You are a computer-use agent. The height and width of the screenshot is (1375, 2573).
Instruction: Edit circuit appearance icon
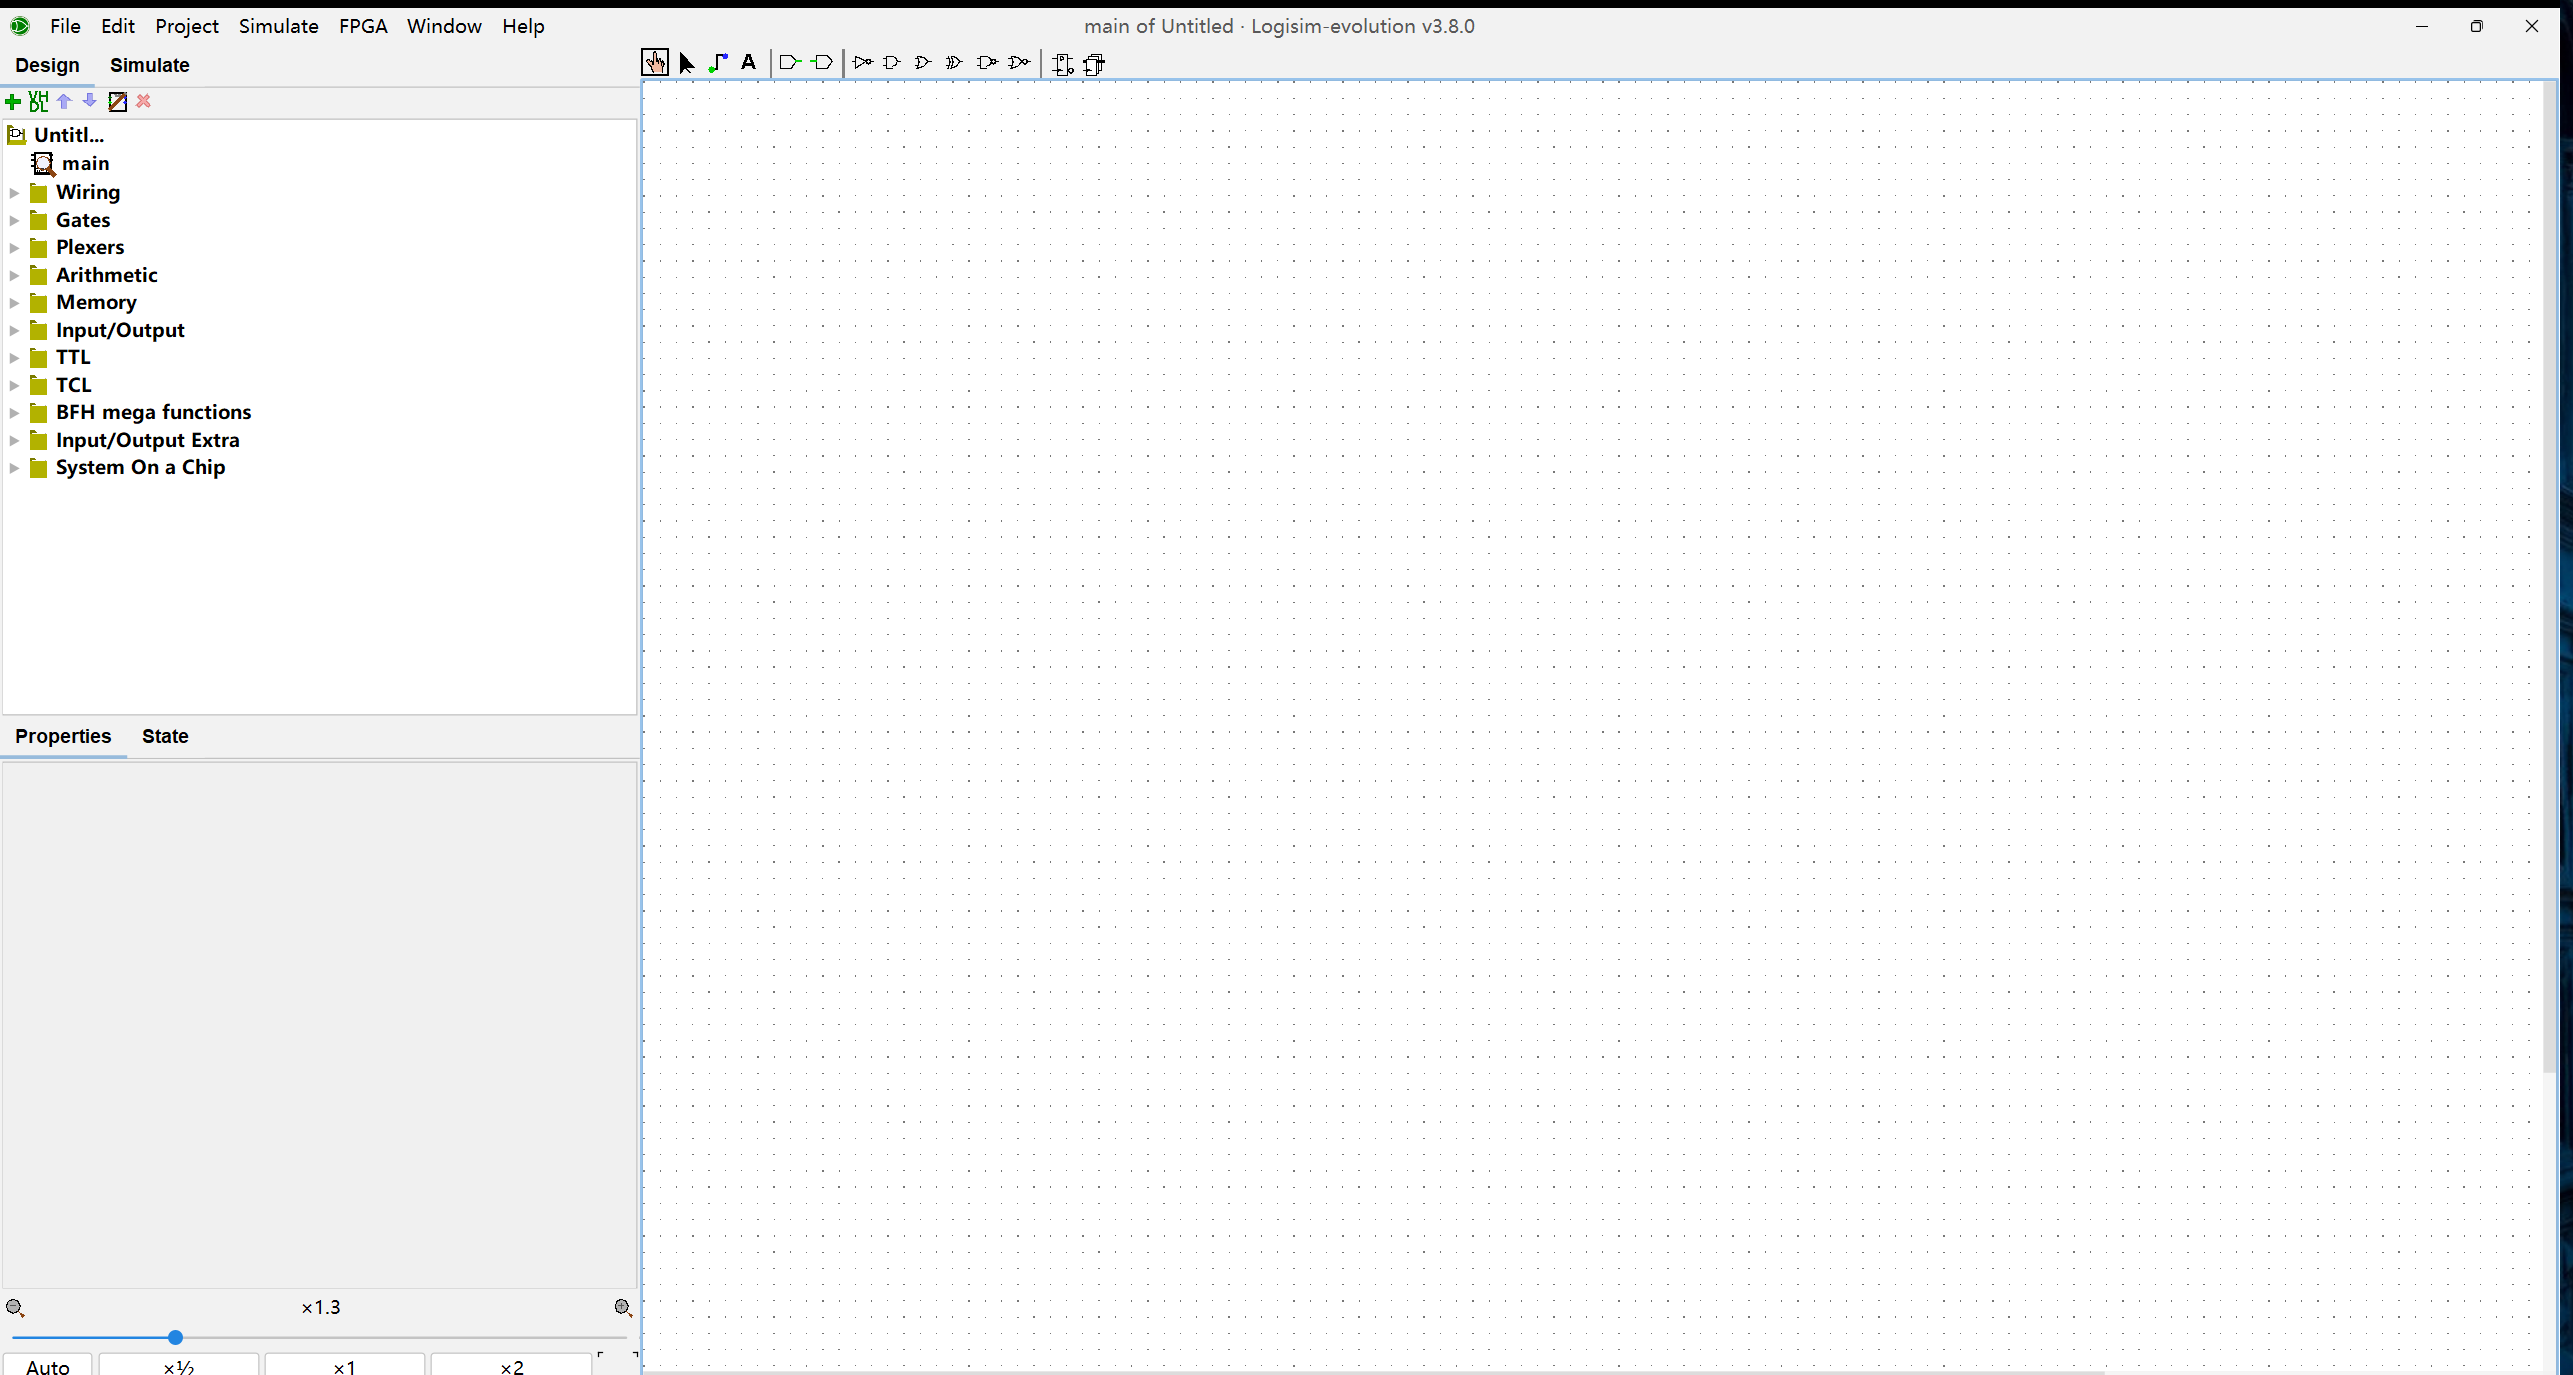[117, 102]
